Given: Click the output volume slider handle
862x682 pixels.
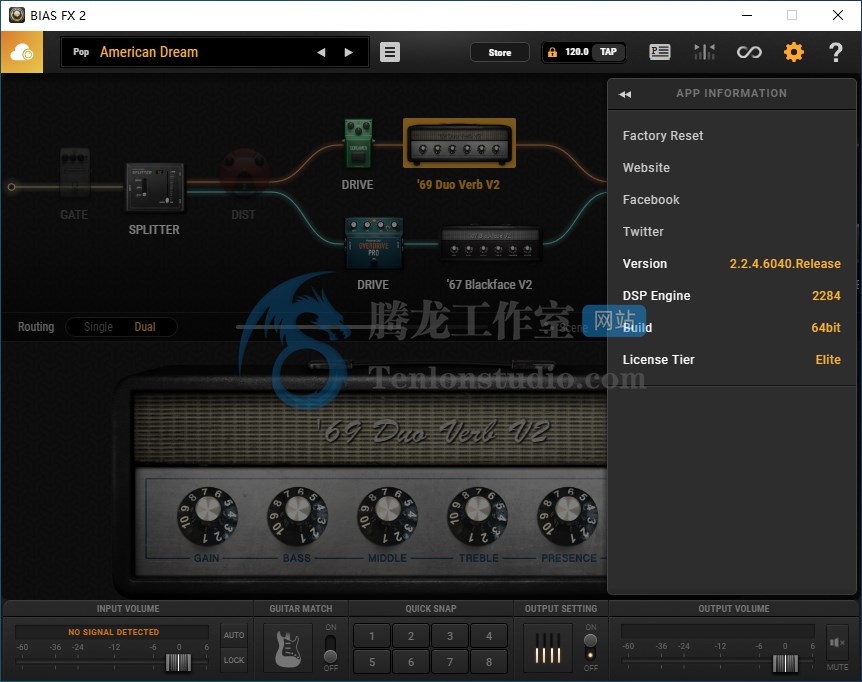Looking at the screenshot, I should tap(785, 663).
